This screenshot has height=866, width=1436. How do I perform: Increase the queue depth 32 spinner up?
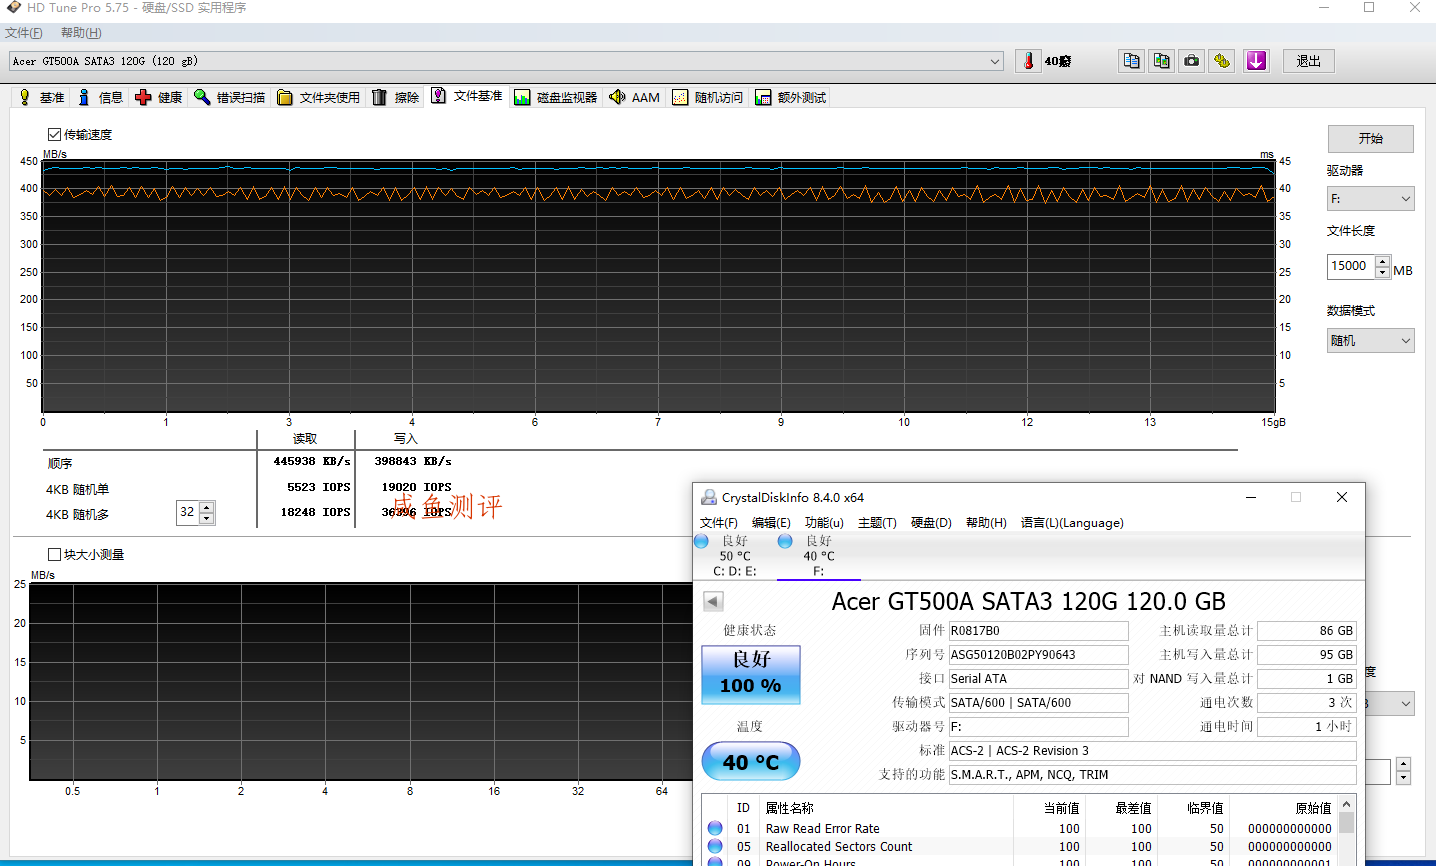[207, 507]
